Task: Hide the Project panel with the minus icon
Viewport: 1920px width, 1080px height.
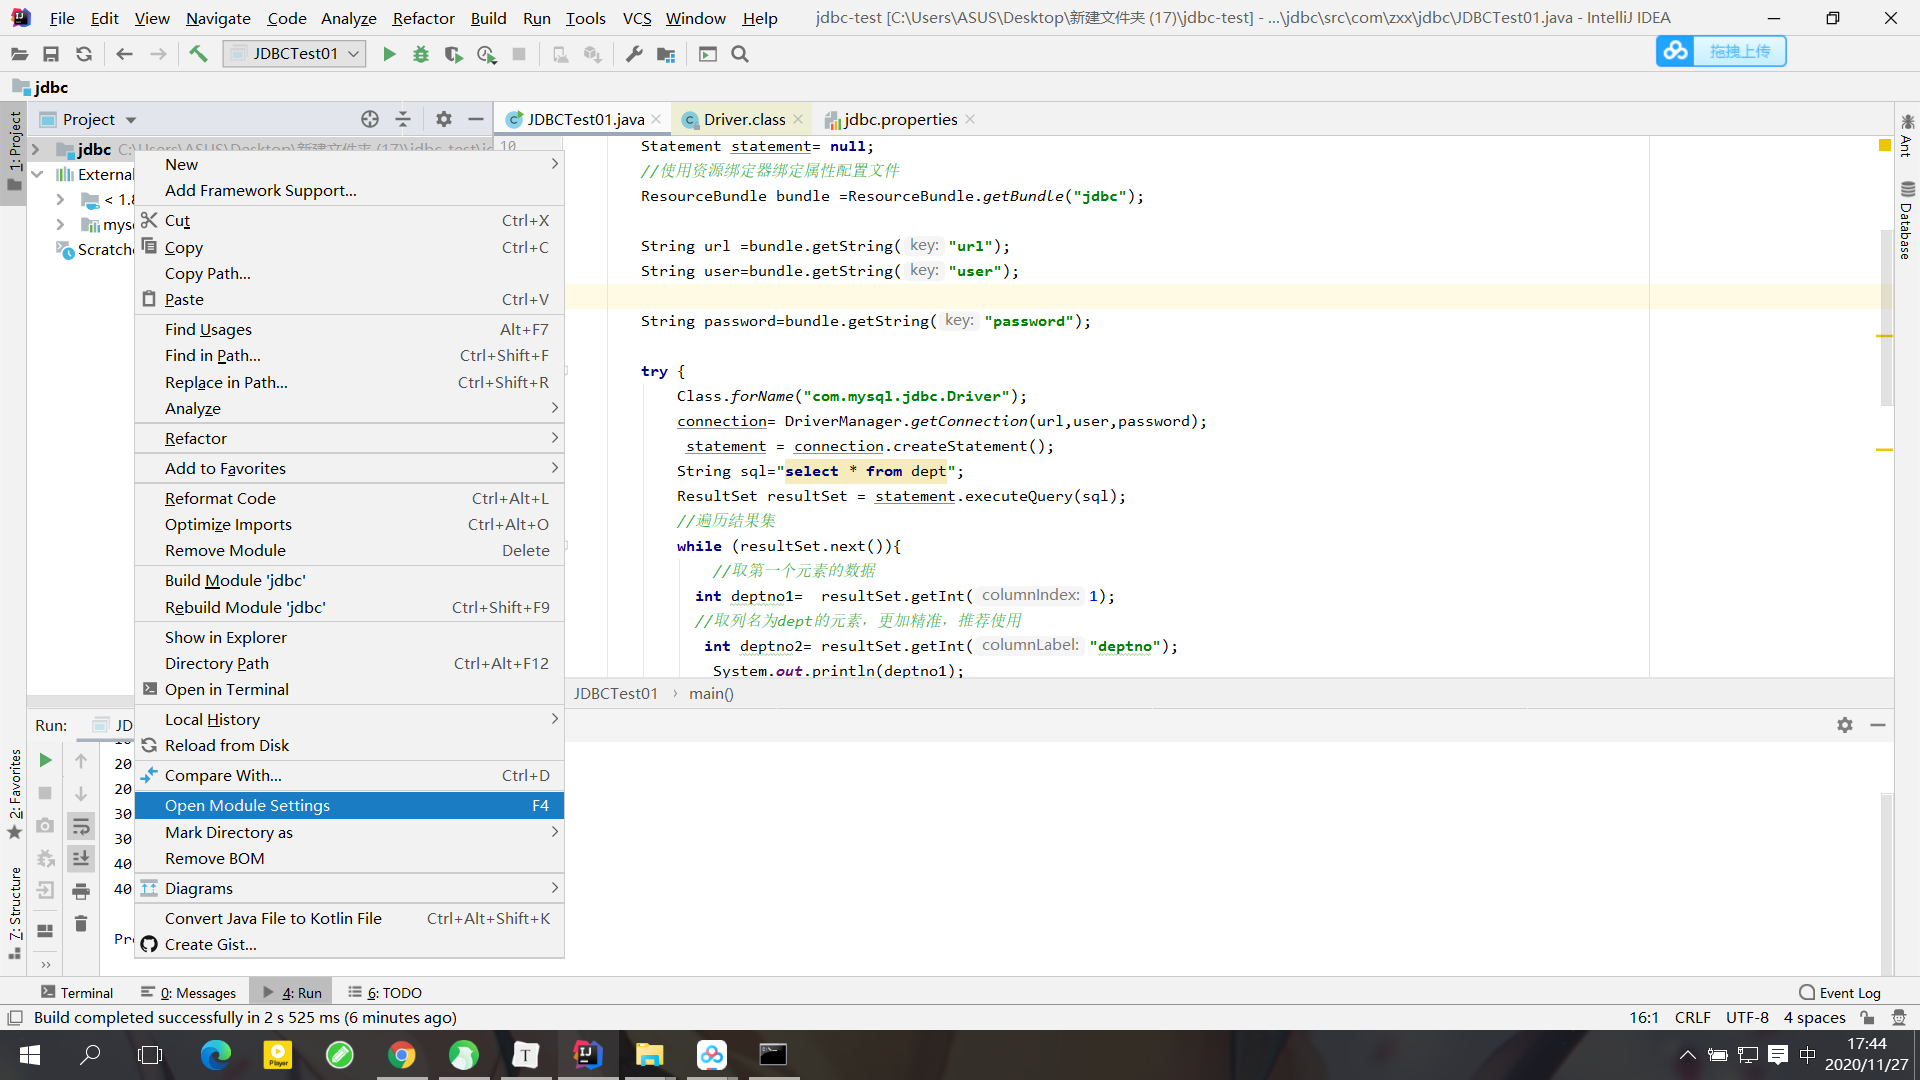Action: [x=476, y=119]
